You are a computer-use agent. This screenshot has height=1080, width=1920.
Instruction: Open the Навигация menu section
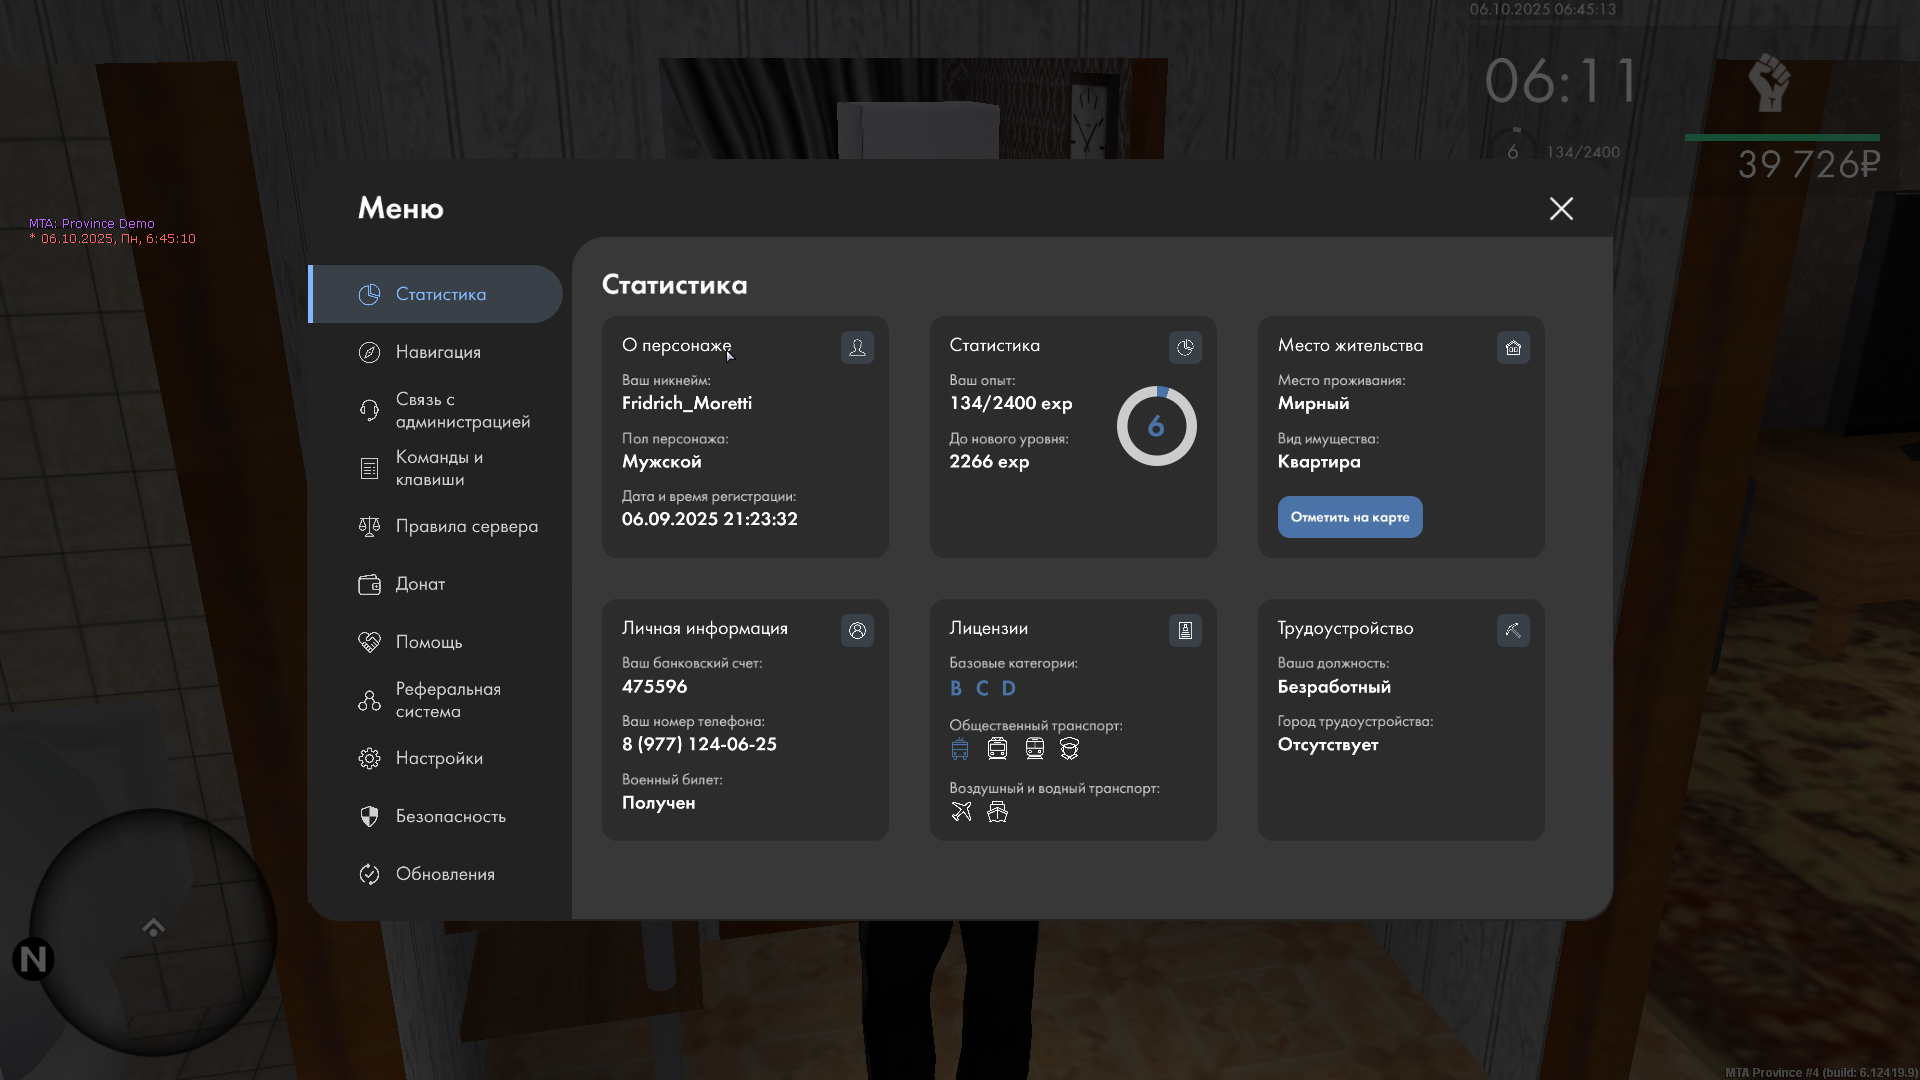tap(437, 352)
